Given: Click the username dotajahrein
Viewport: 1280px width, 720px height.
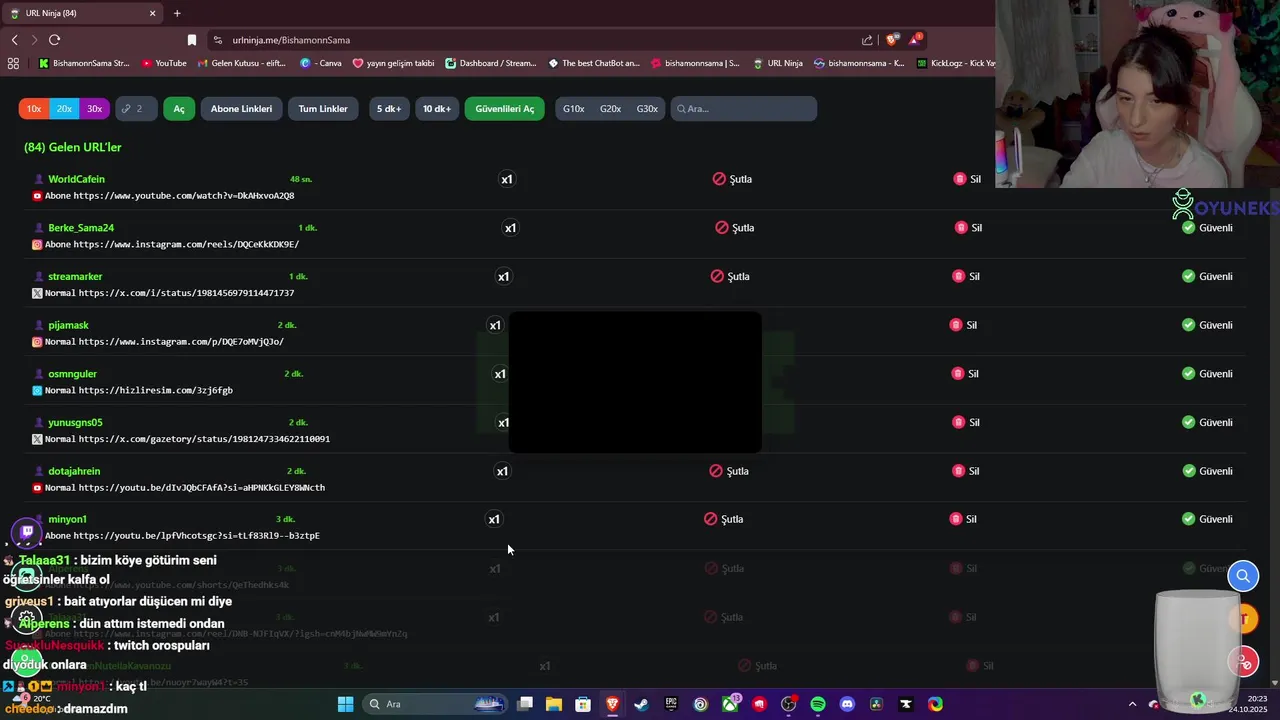Looking at the screenshot, I should click(x=74, y=471).
